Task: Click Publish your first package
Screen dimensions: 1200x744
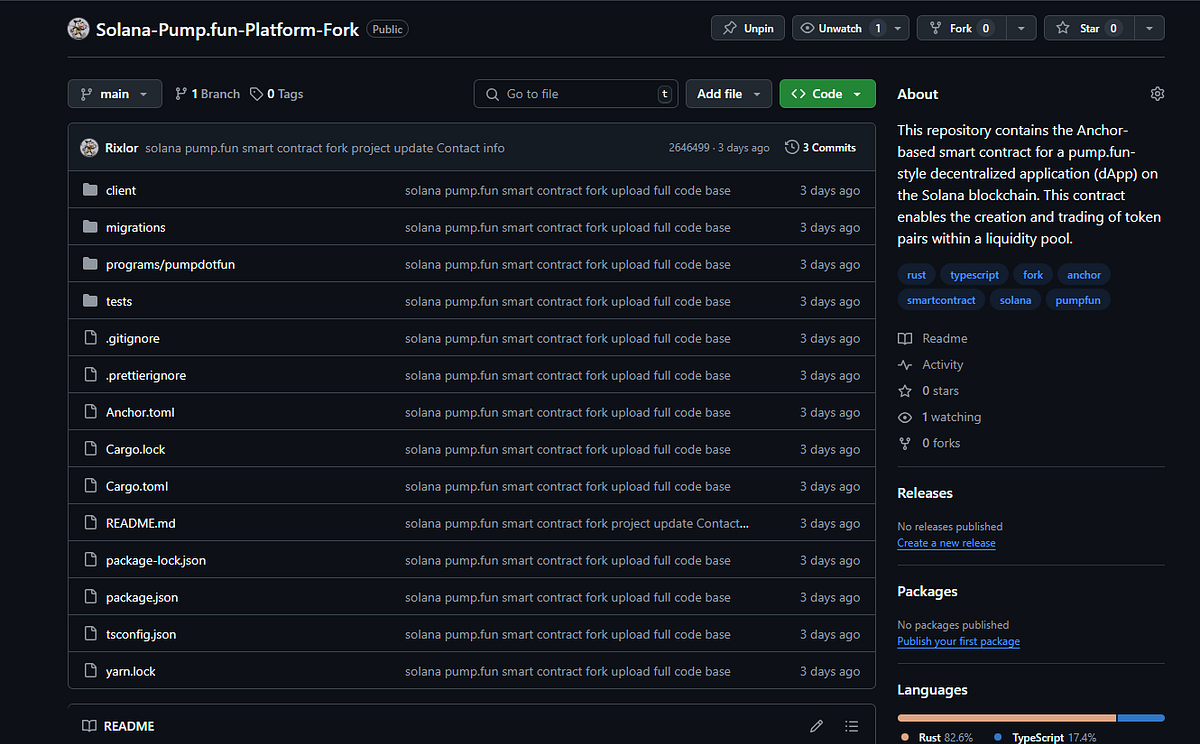Action: tap(959, 642)
